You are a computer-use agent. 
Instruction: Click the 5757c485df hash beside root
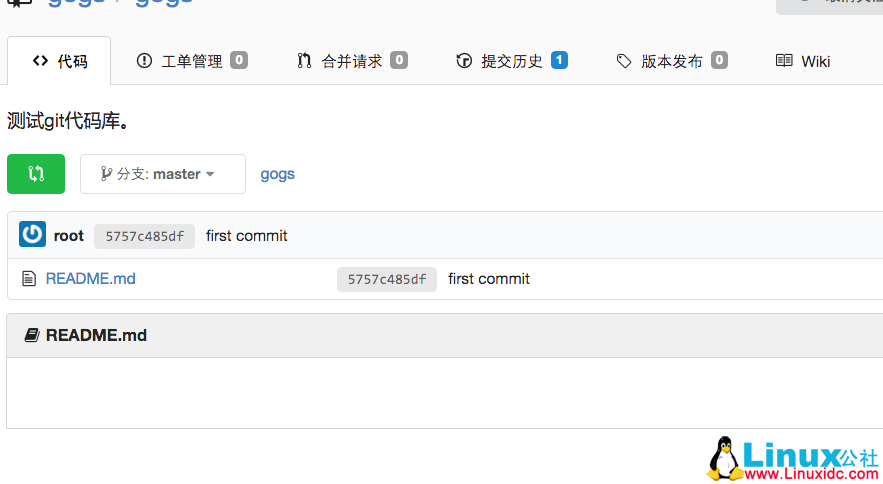point(144,236)
